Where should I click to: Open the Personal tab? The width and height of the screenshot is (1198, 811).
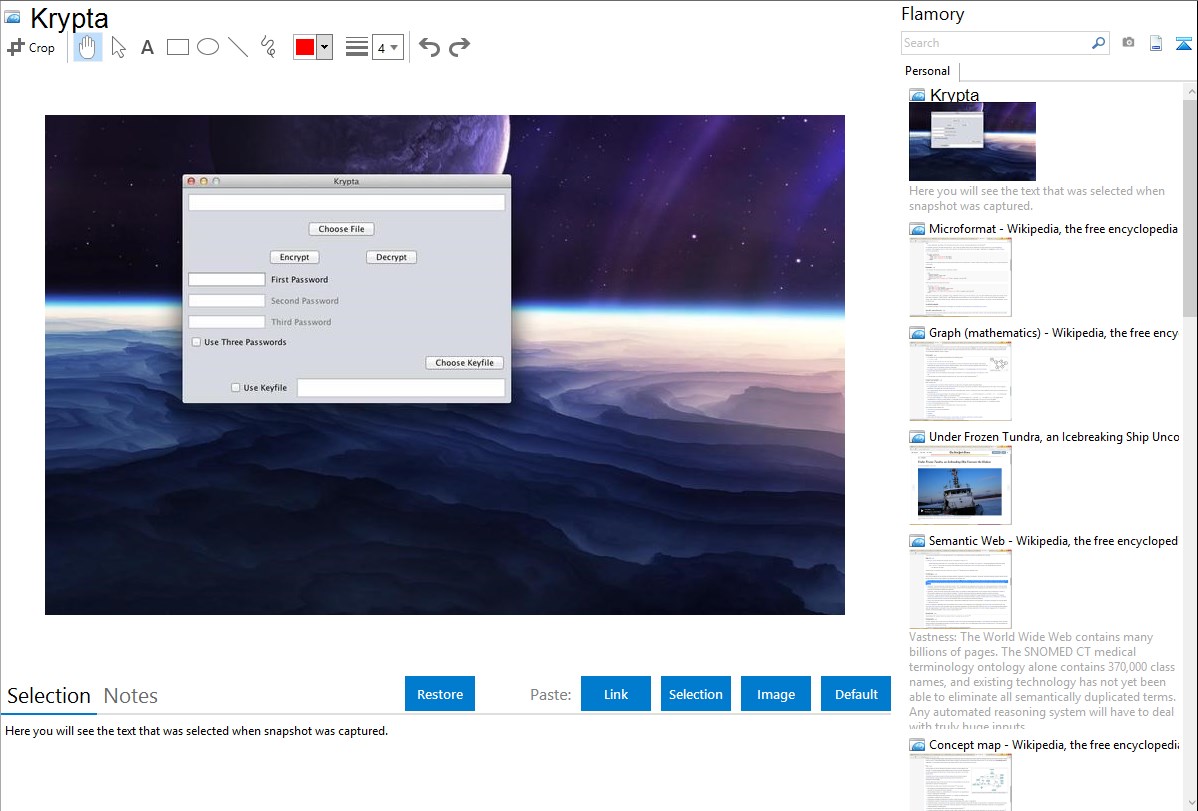(x=927, y=71)
